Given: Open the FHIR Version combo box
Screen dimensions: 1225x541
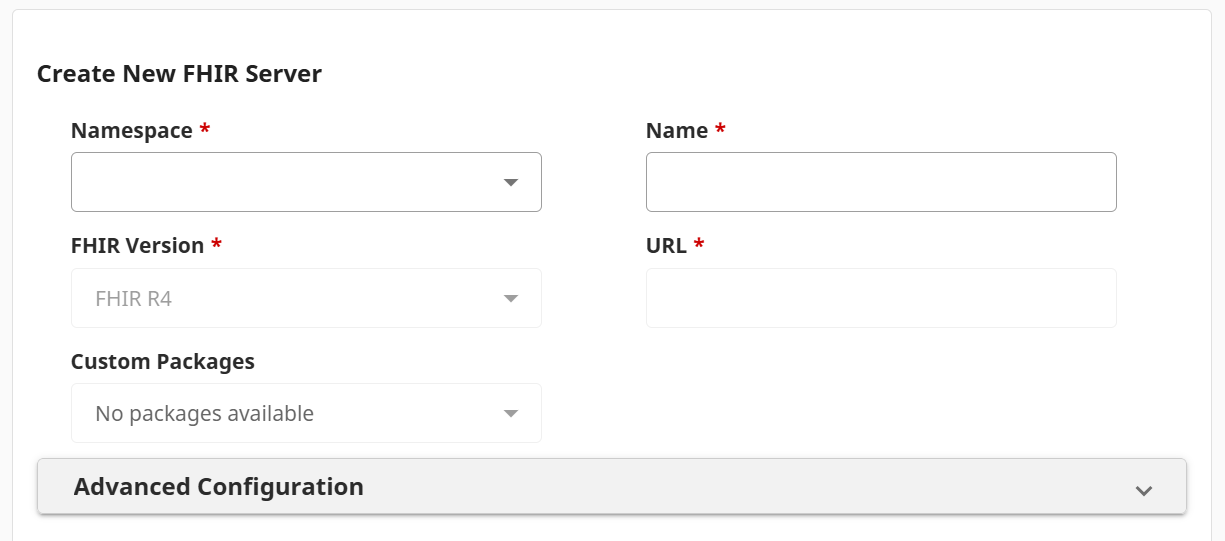Looking at the screenshot, I should click(290, 298).
